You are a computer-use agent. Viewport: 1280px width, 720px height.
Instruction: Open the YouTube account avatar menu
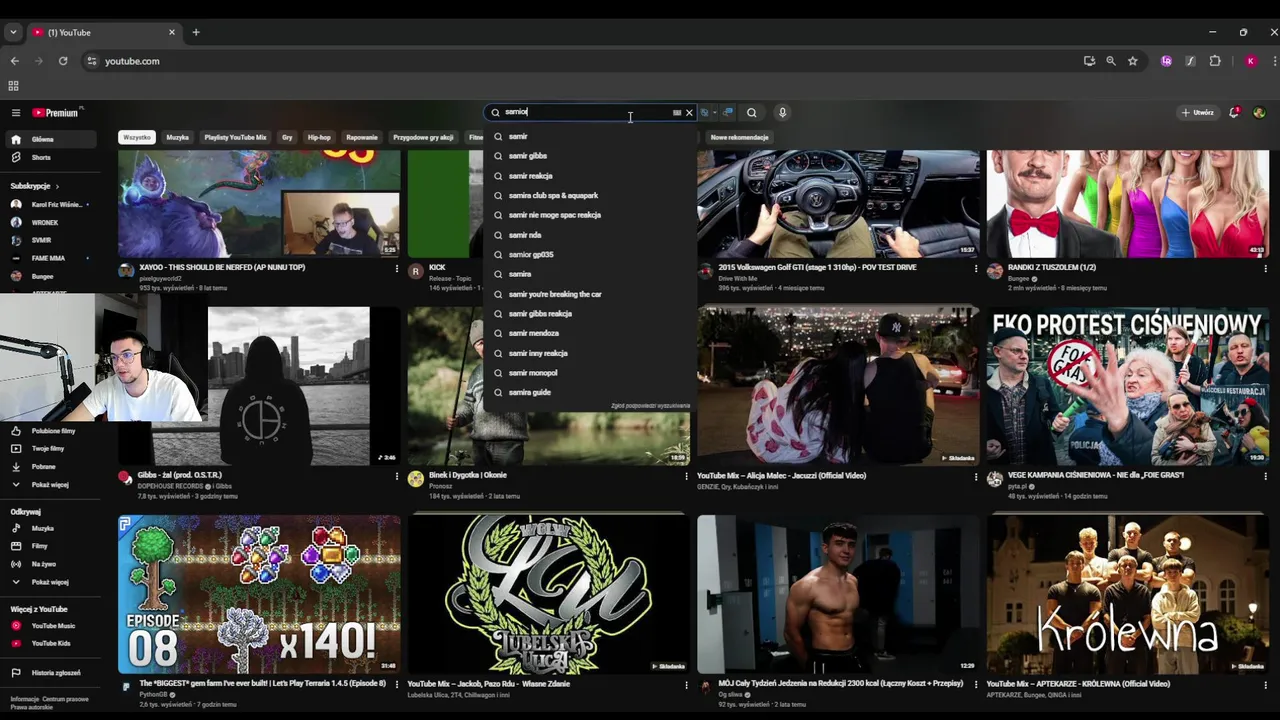click(1259, 113)
